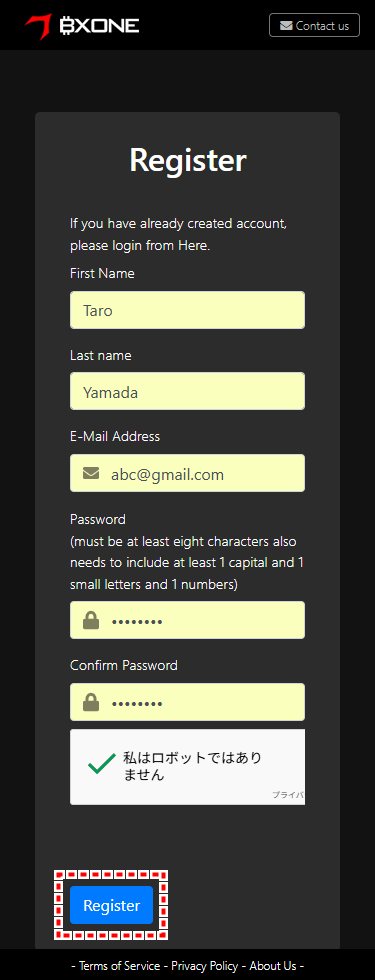Click the envelope icon in Contact us
375x980 pixels.
point(286,26)
